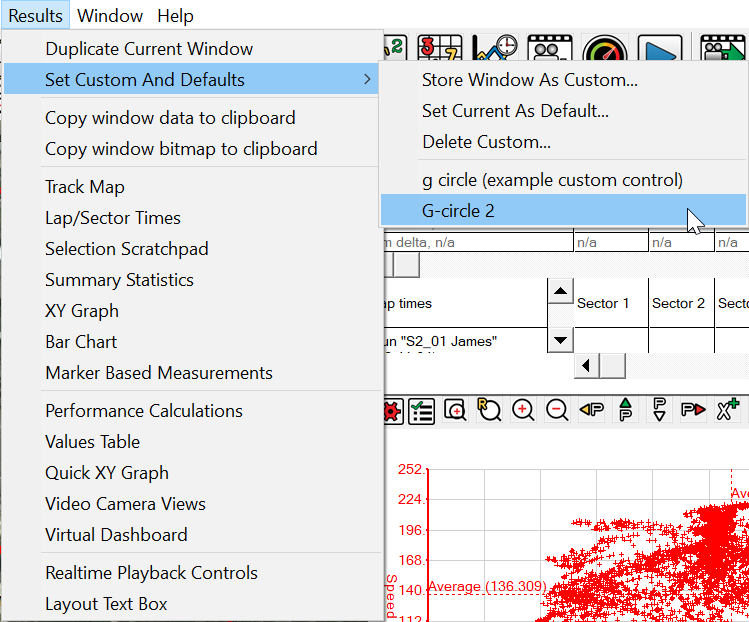
Task: Click the graph with clock toolbar icon
Action: point(494,49)
